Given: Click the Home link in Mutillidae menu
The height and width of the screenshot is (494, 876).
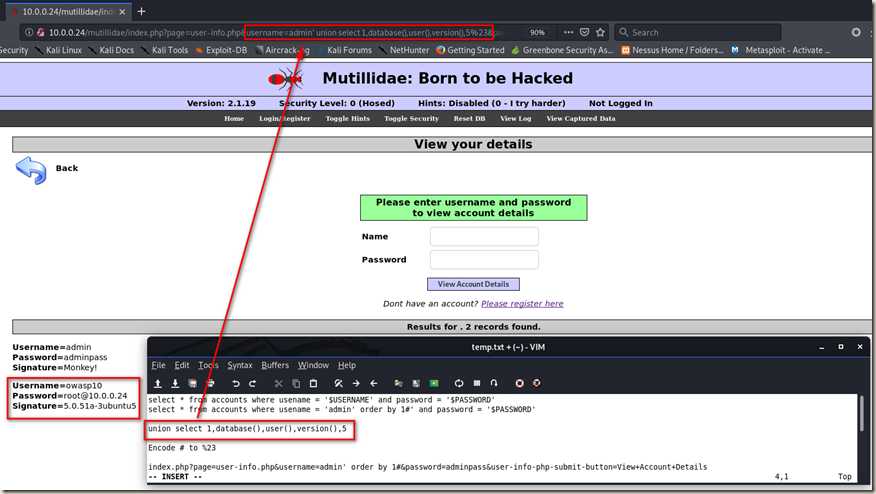Looking at the screenshot, I should [234, 118].
